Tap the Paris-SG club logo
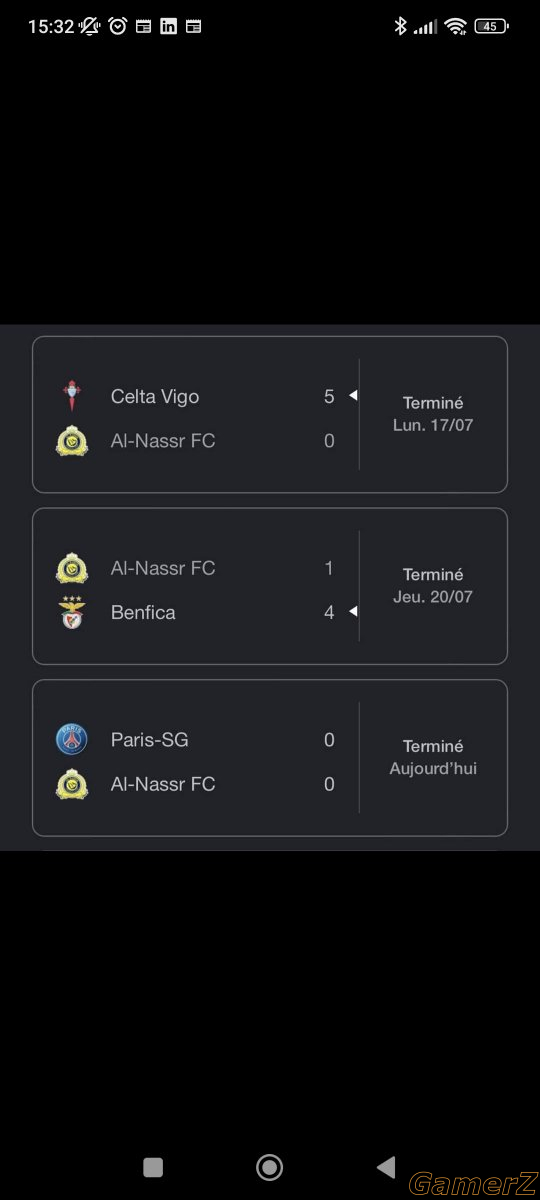 click(71, 740)
